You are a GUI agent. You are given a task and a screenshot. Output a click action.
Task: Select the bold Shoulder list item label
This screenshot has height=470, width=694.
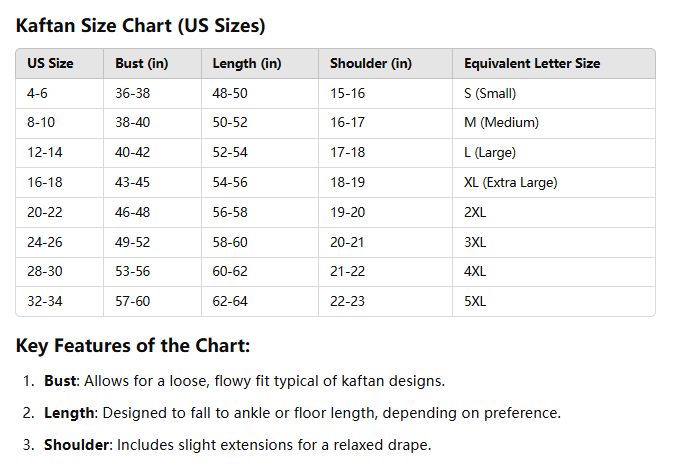pos(75,445)
